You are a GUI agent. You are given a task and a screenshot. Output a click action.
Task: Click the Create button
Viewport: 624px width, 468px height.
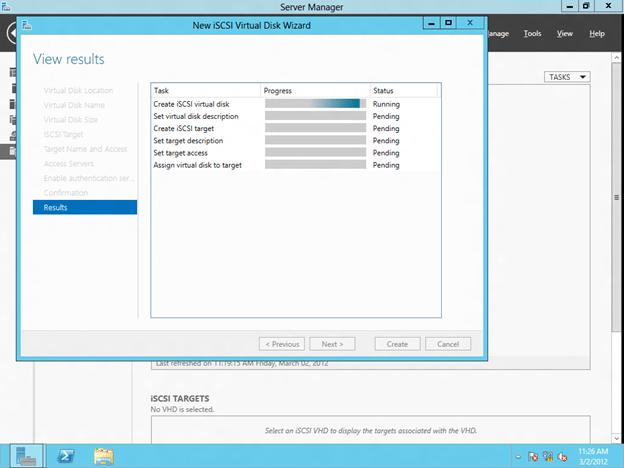[397, 344]
